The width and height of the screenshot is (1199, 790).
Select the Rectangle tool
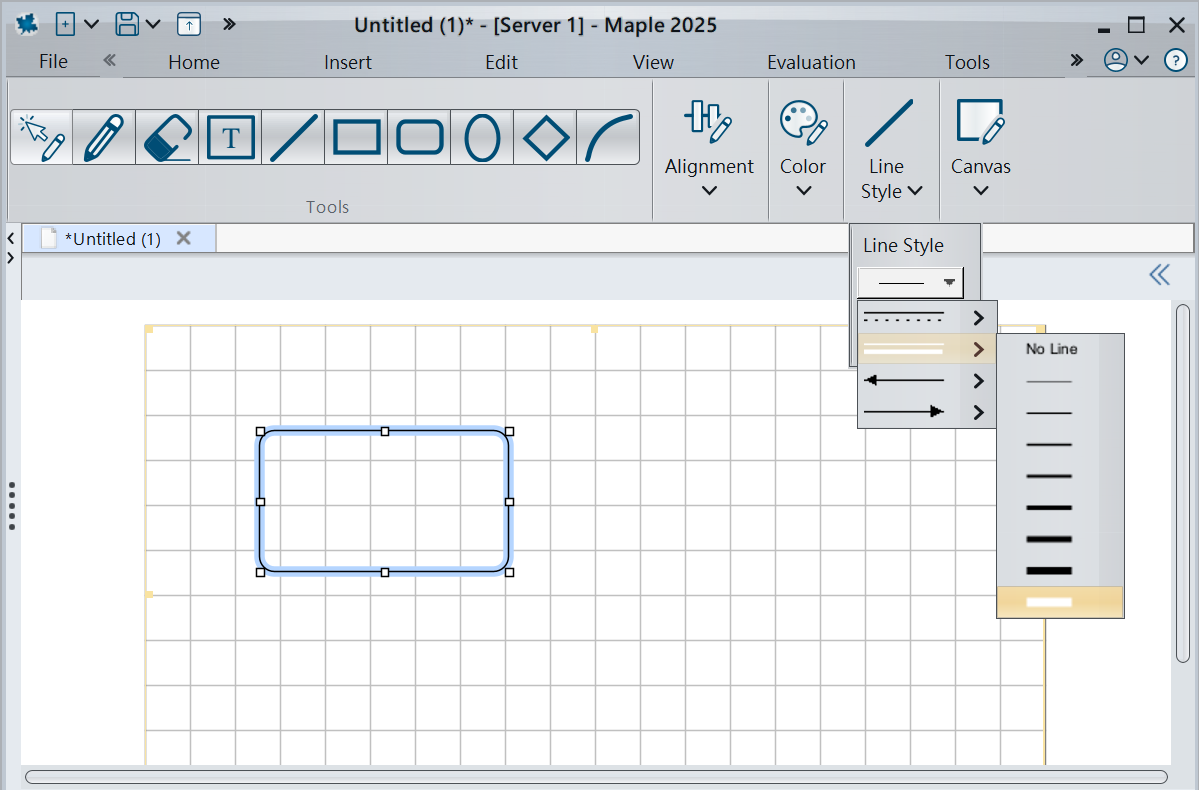[356, 138]
